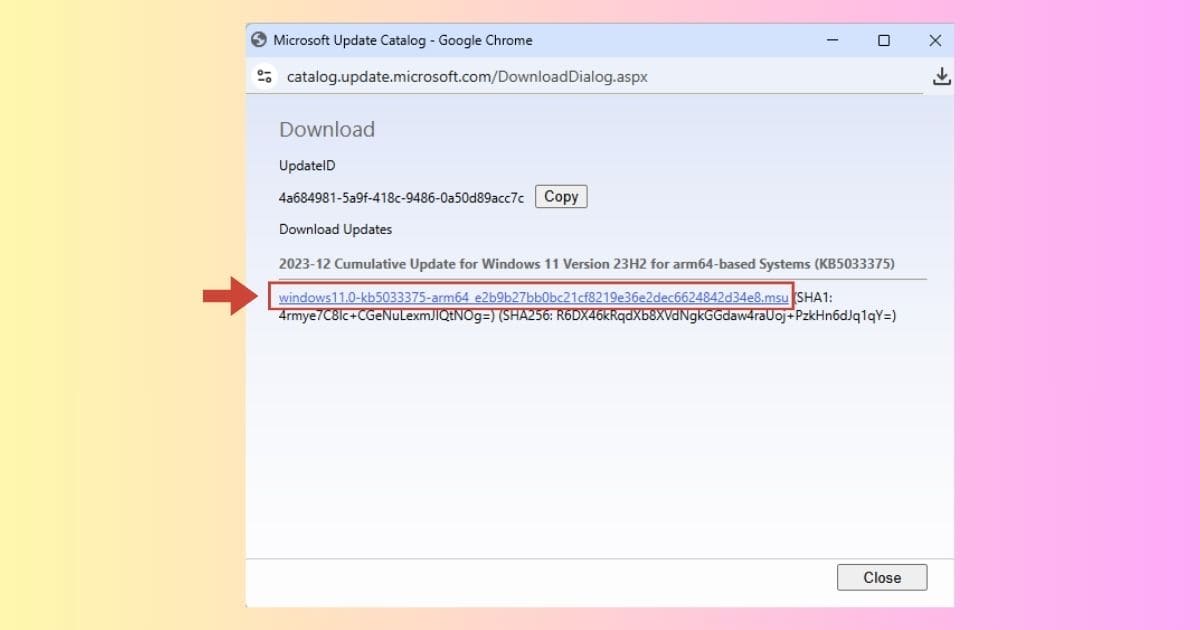Click the Download heading text
The image size is (1200, 630).
(327, 129)
